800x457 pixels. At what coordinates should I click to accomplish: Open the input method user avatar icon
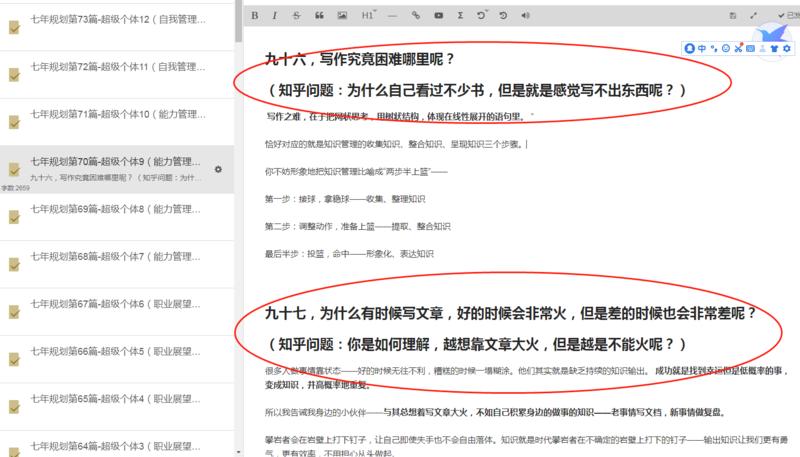tap(690, 48)
